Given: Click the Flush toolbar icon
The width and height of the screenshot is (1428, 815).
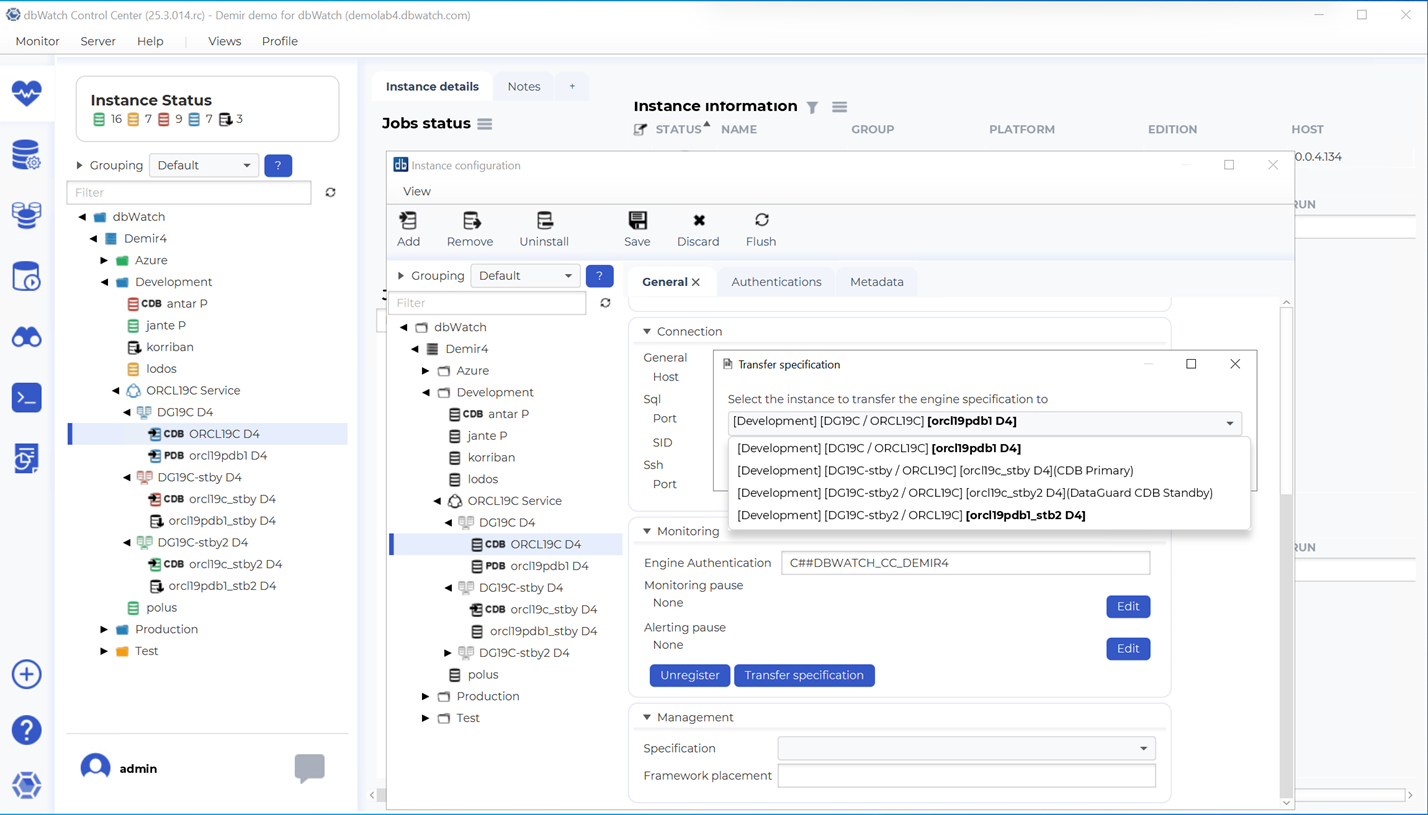Looking at the screenshot, I should [761, 221].
